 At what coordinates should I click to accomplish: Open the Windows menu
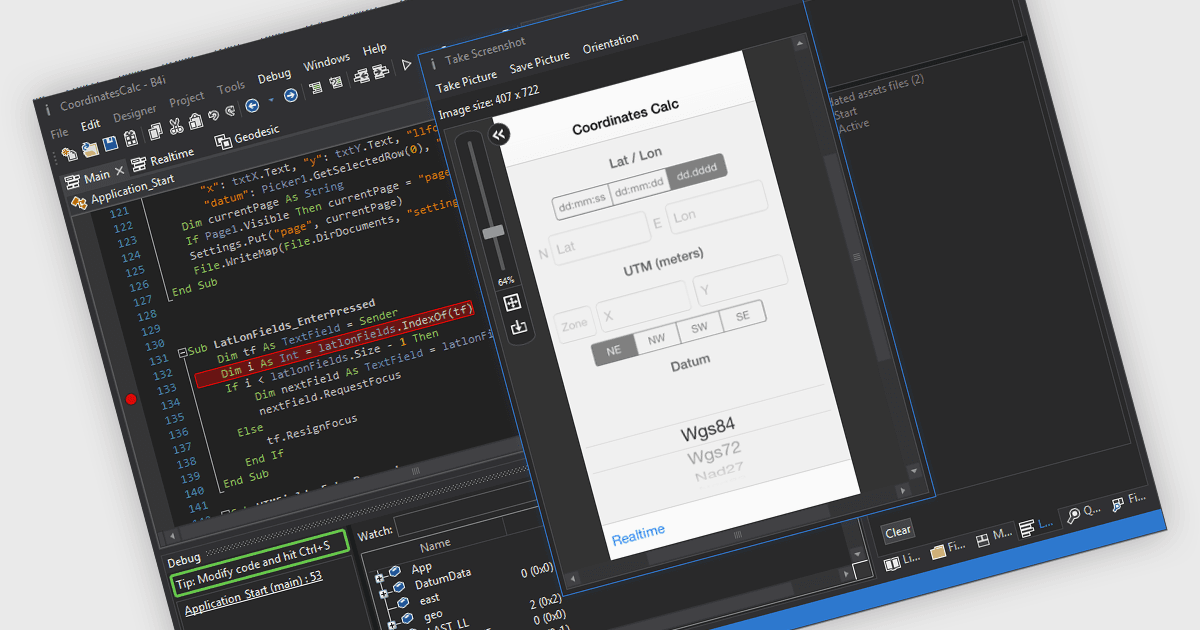326,62
